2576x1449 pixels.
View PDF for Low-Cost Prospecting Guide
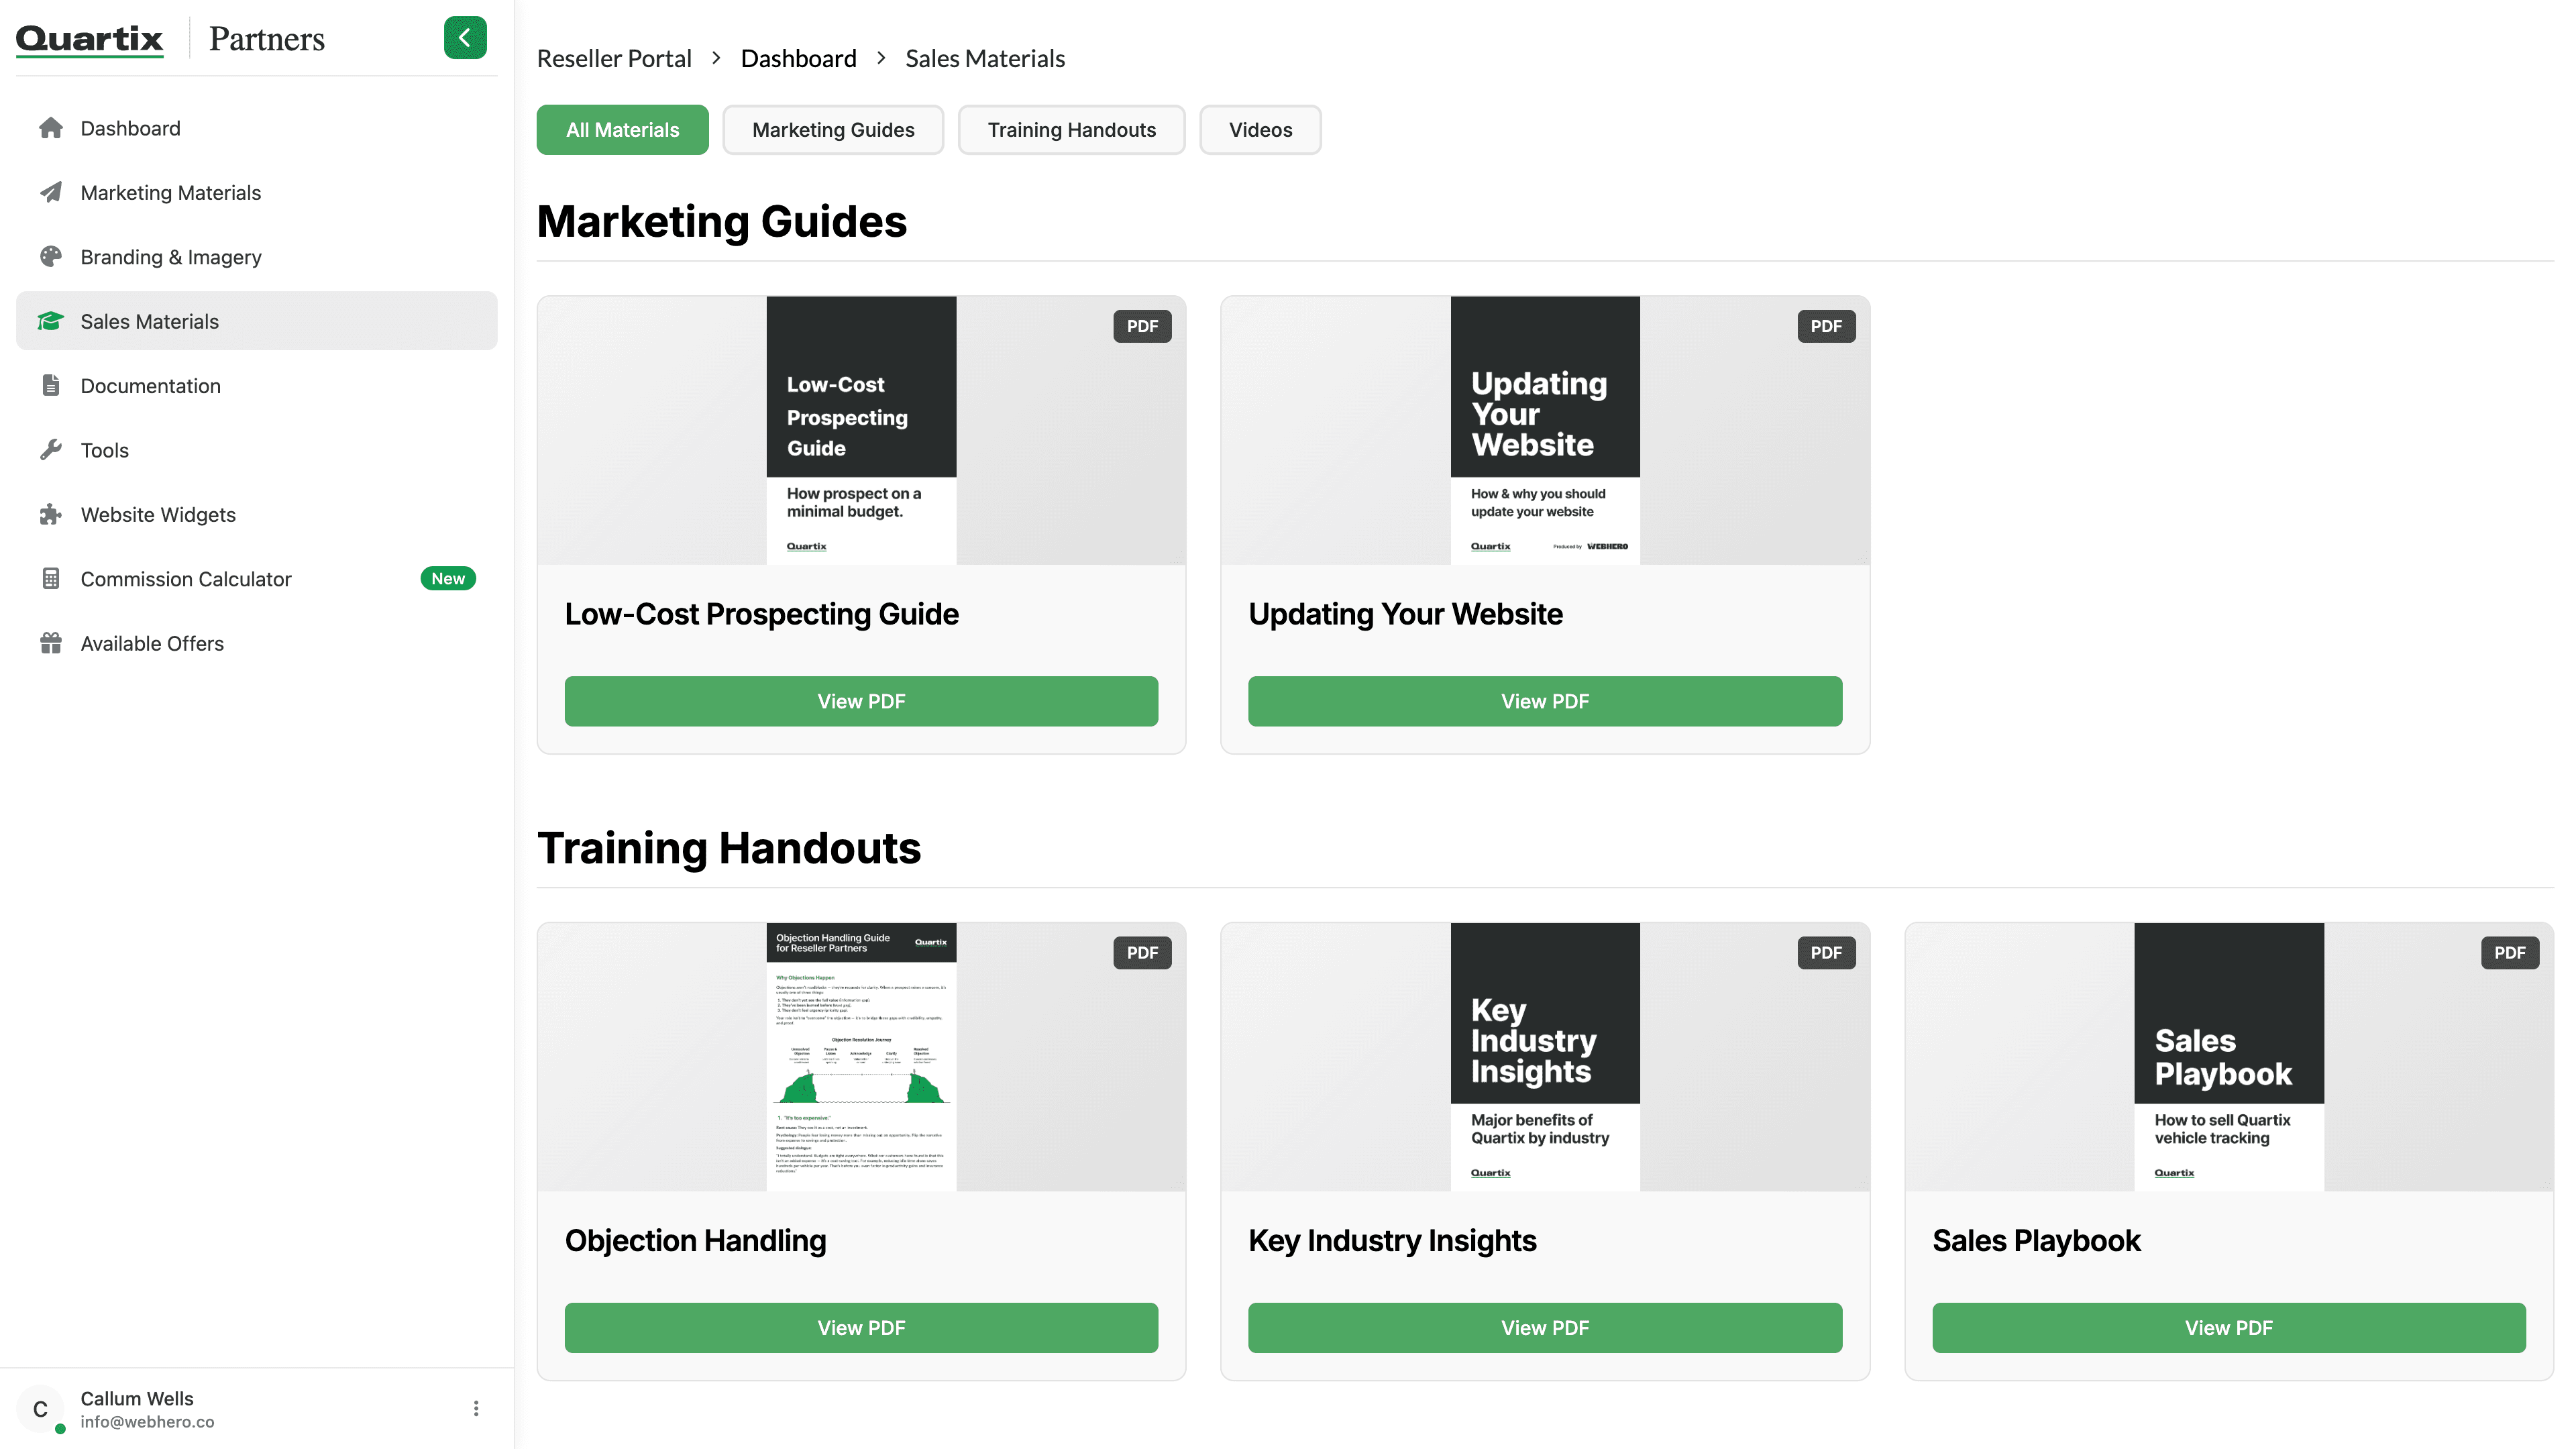[x=861, y=701]
